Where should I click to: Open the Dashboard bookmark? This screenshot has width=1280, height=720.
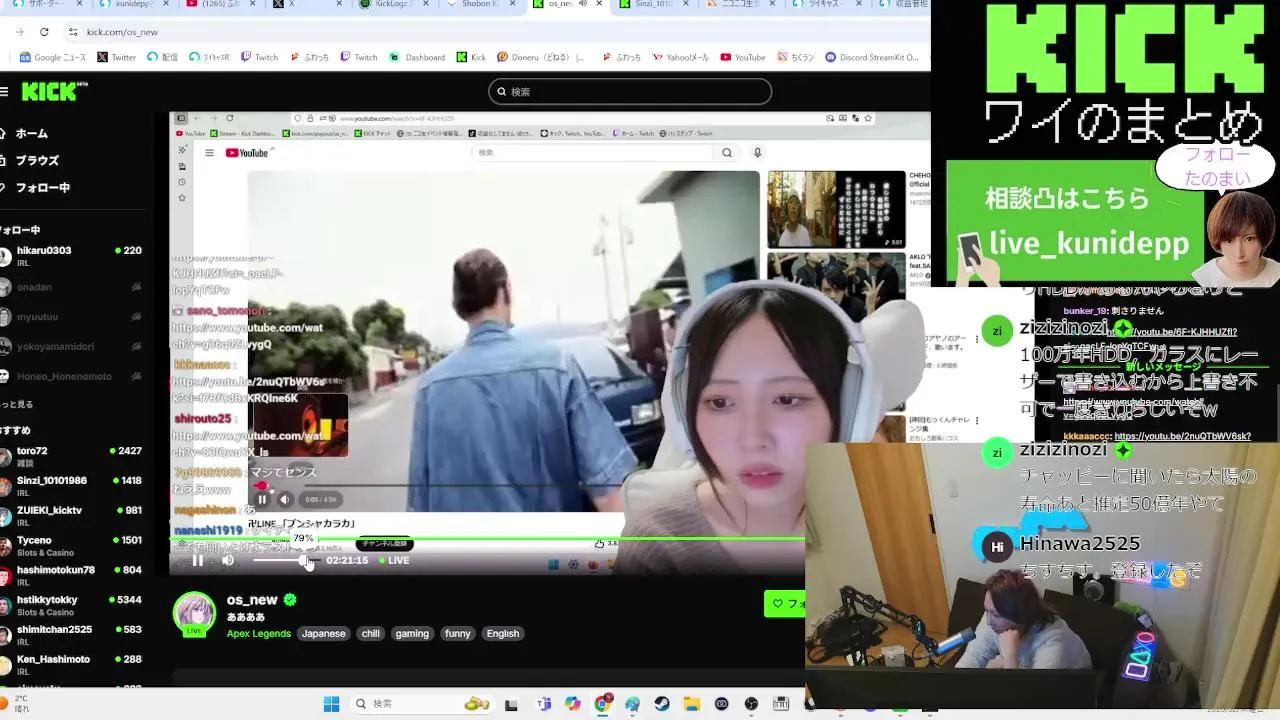click(x=417, y=57)
